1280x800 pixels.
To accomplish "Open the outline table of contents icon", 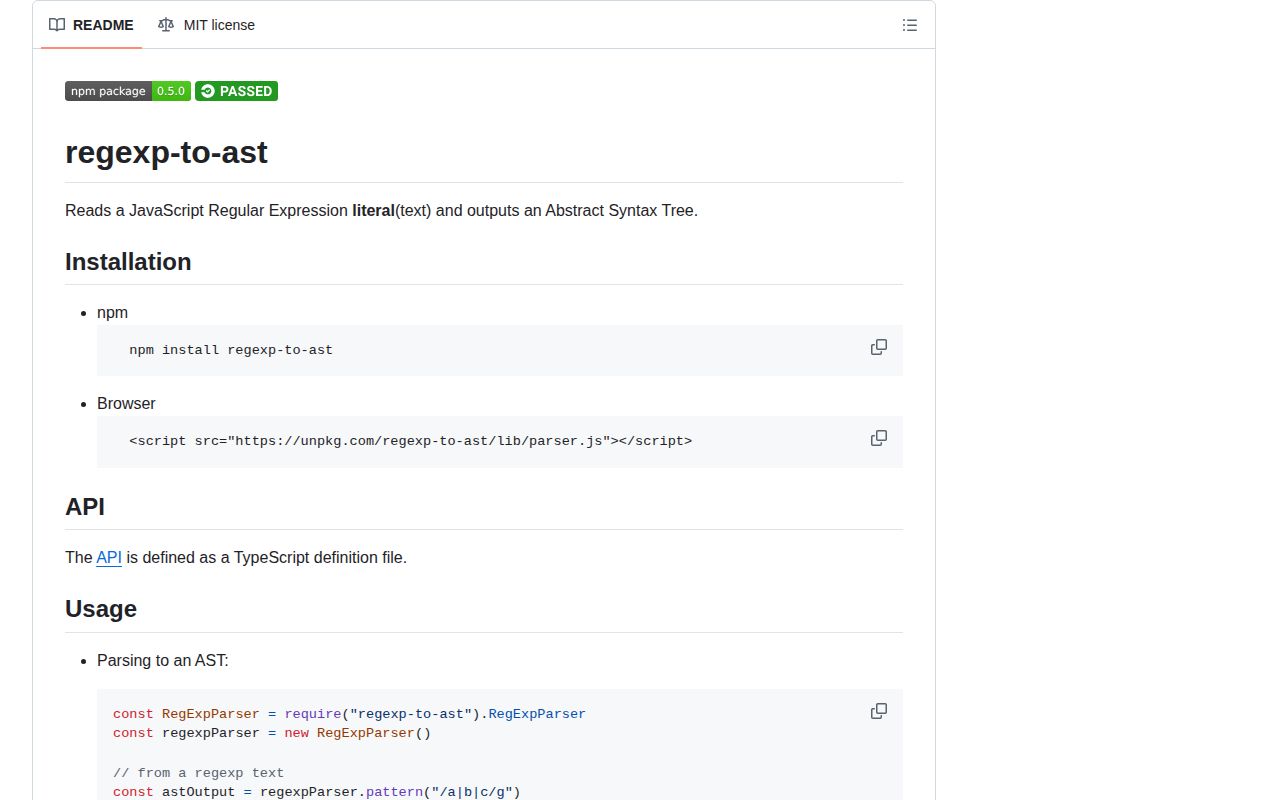I will 909,25.
